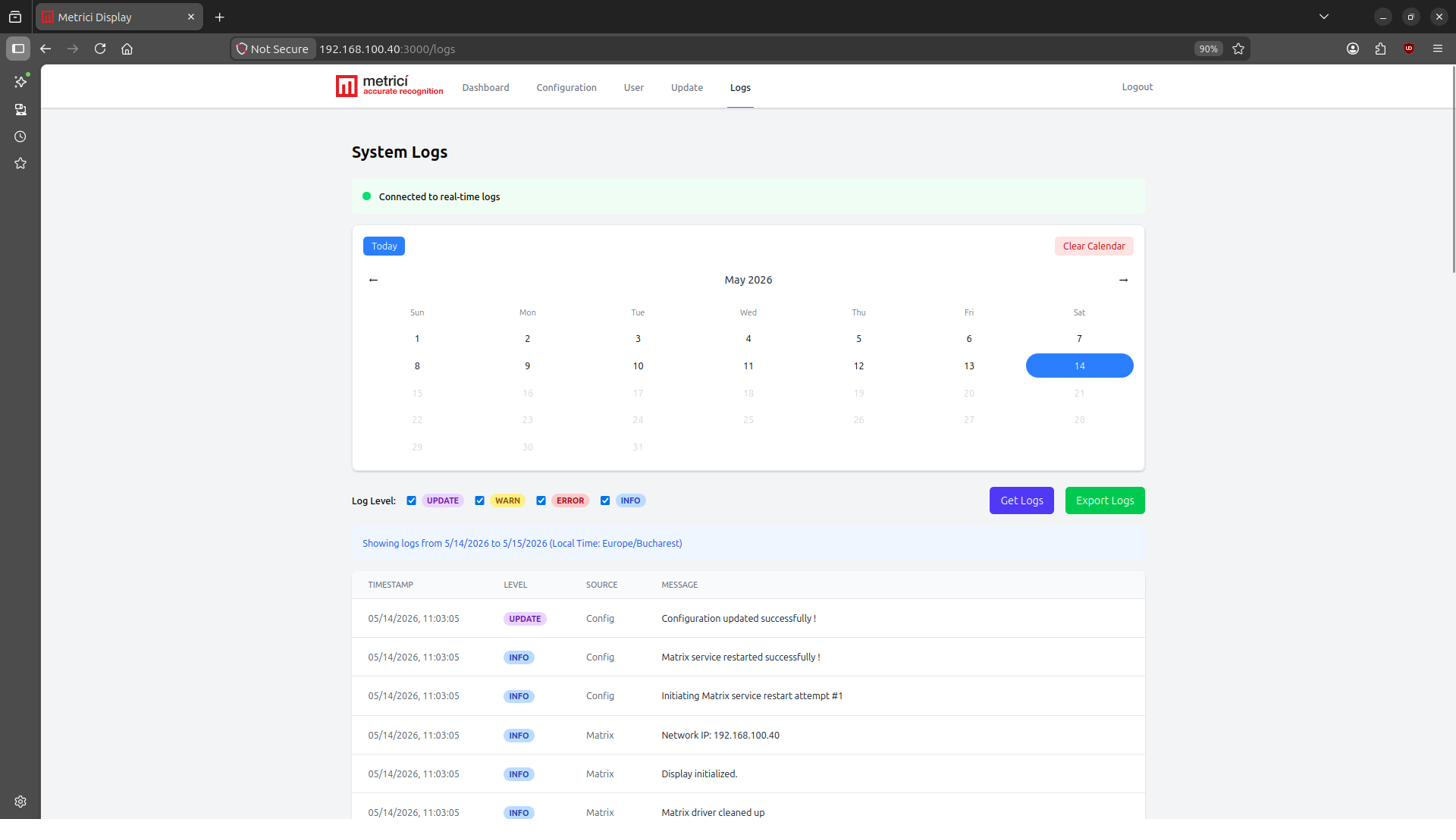Viewport: 1456px width, 840px height.
Task: Go to previous month with left arrow
Action: click(x=373, y=280)
